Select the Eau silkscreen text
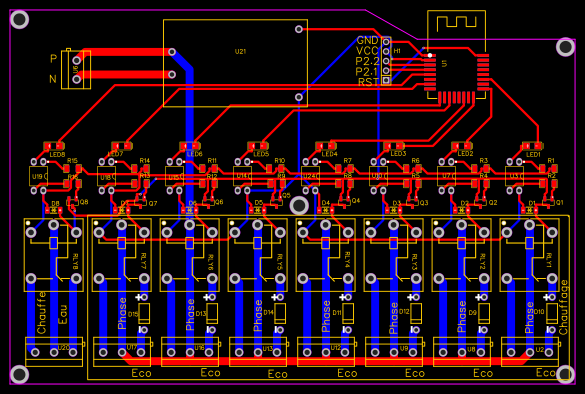Viewport: 585px width, 394px height. (x=63, y=315)
